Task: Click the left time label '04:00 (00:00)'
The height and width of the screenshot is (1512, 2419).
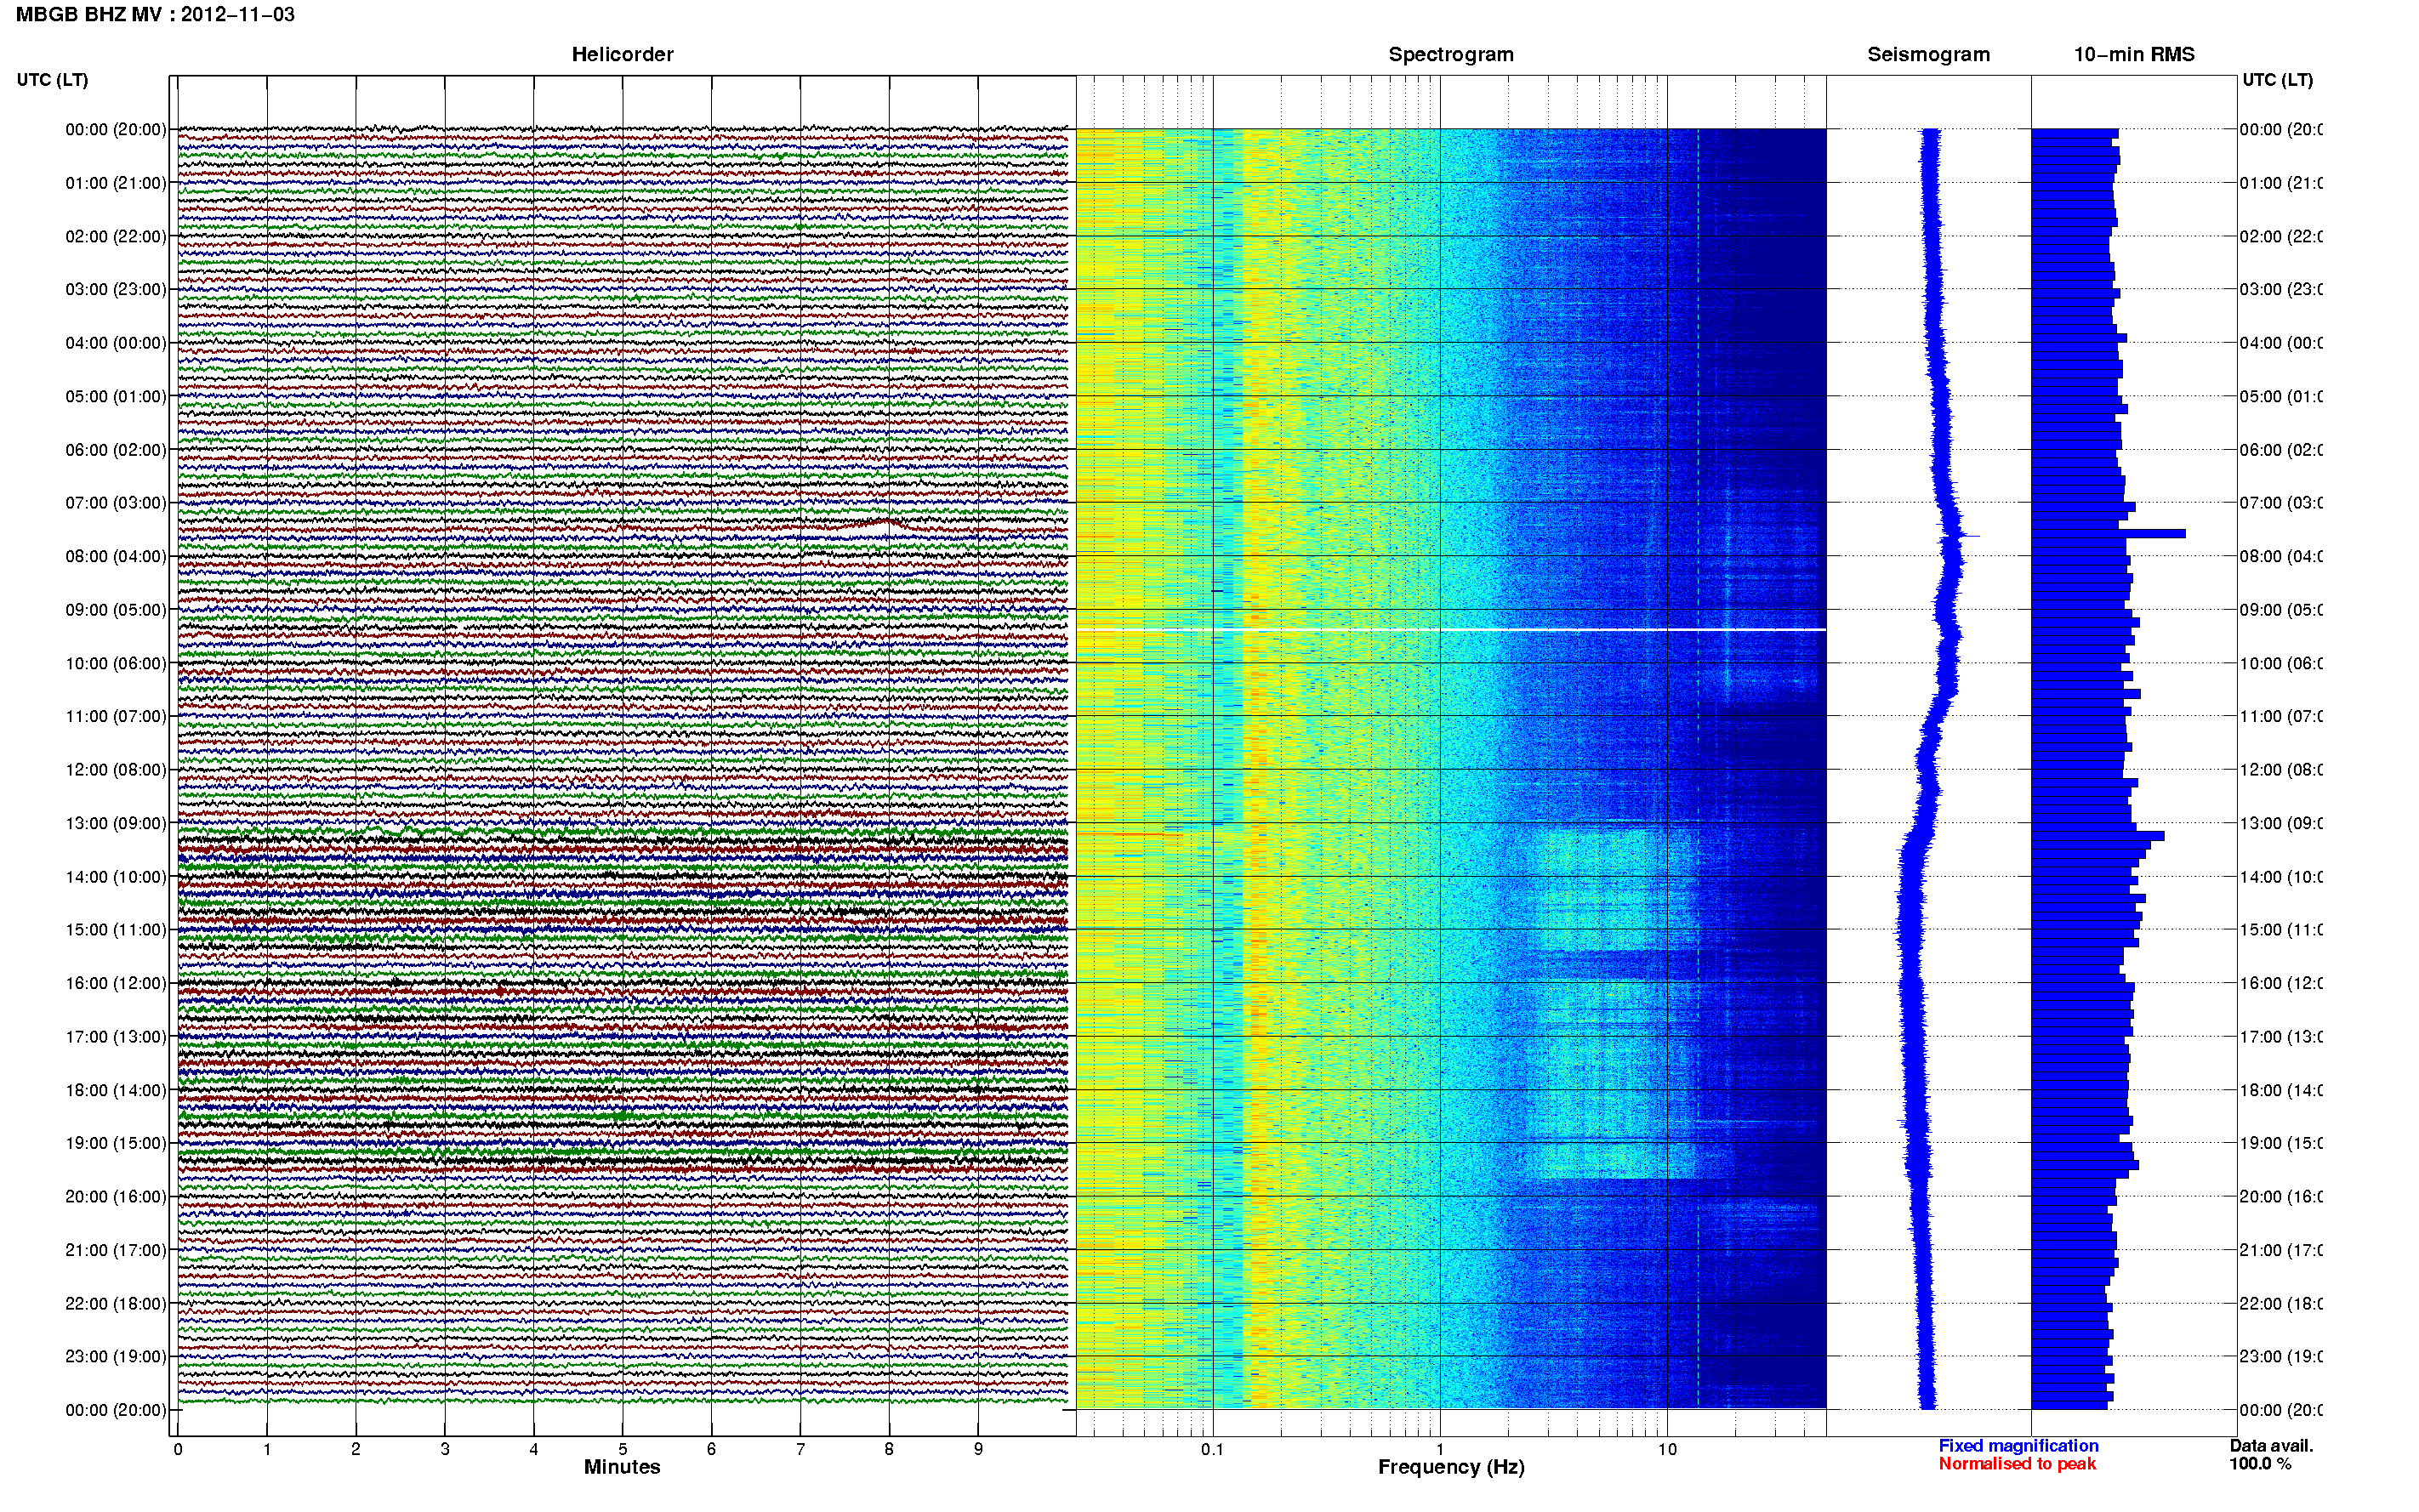Action: tap(116, 343)
